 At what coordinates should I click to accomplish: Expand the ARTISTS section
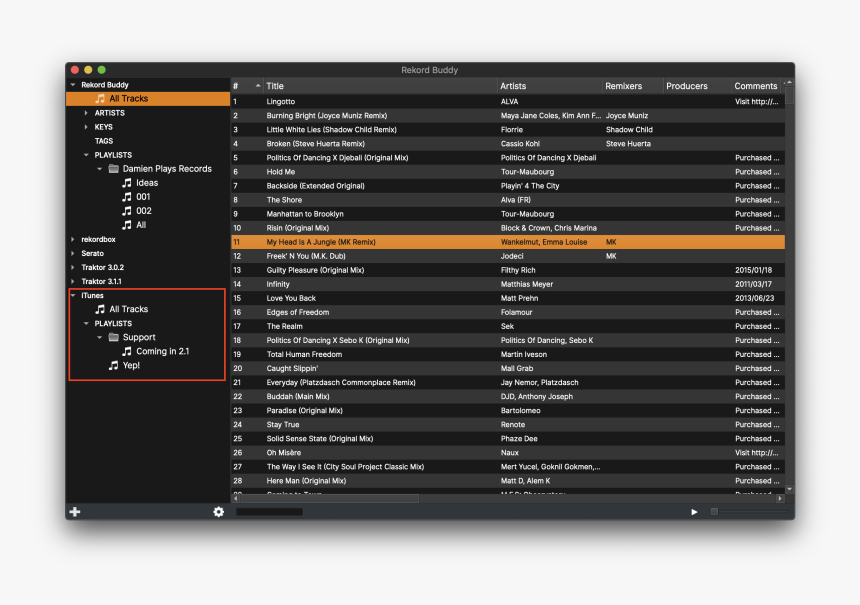click(84, 112)
